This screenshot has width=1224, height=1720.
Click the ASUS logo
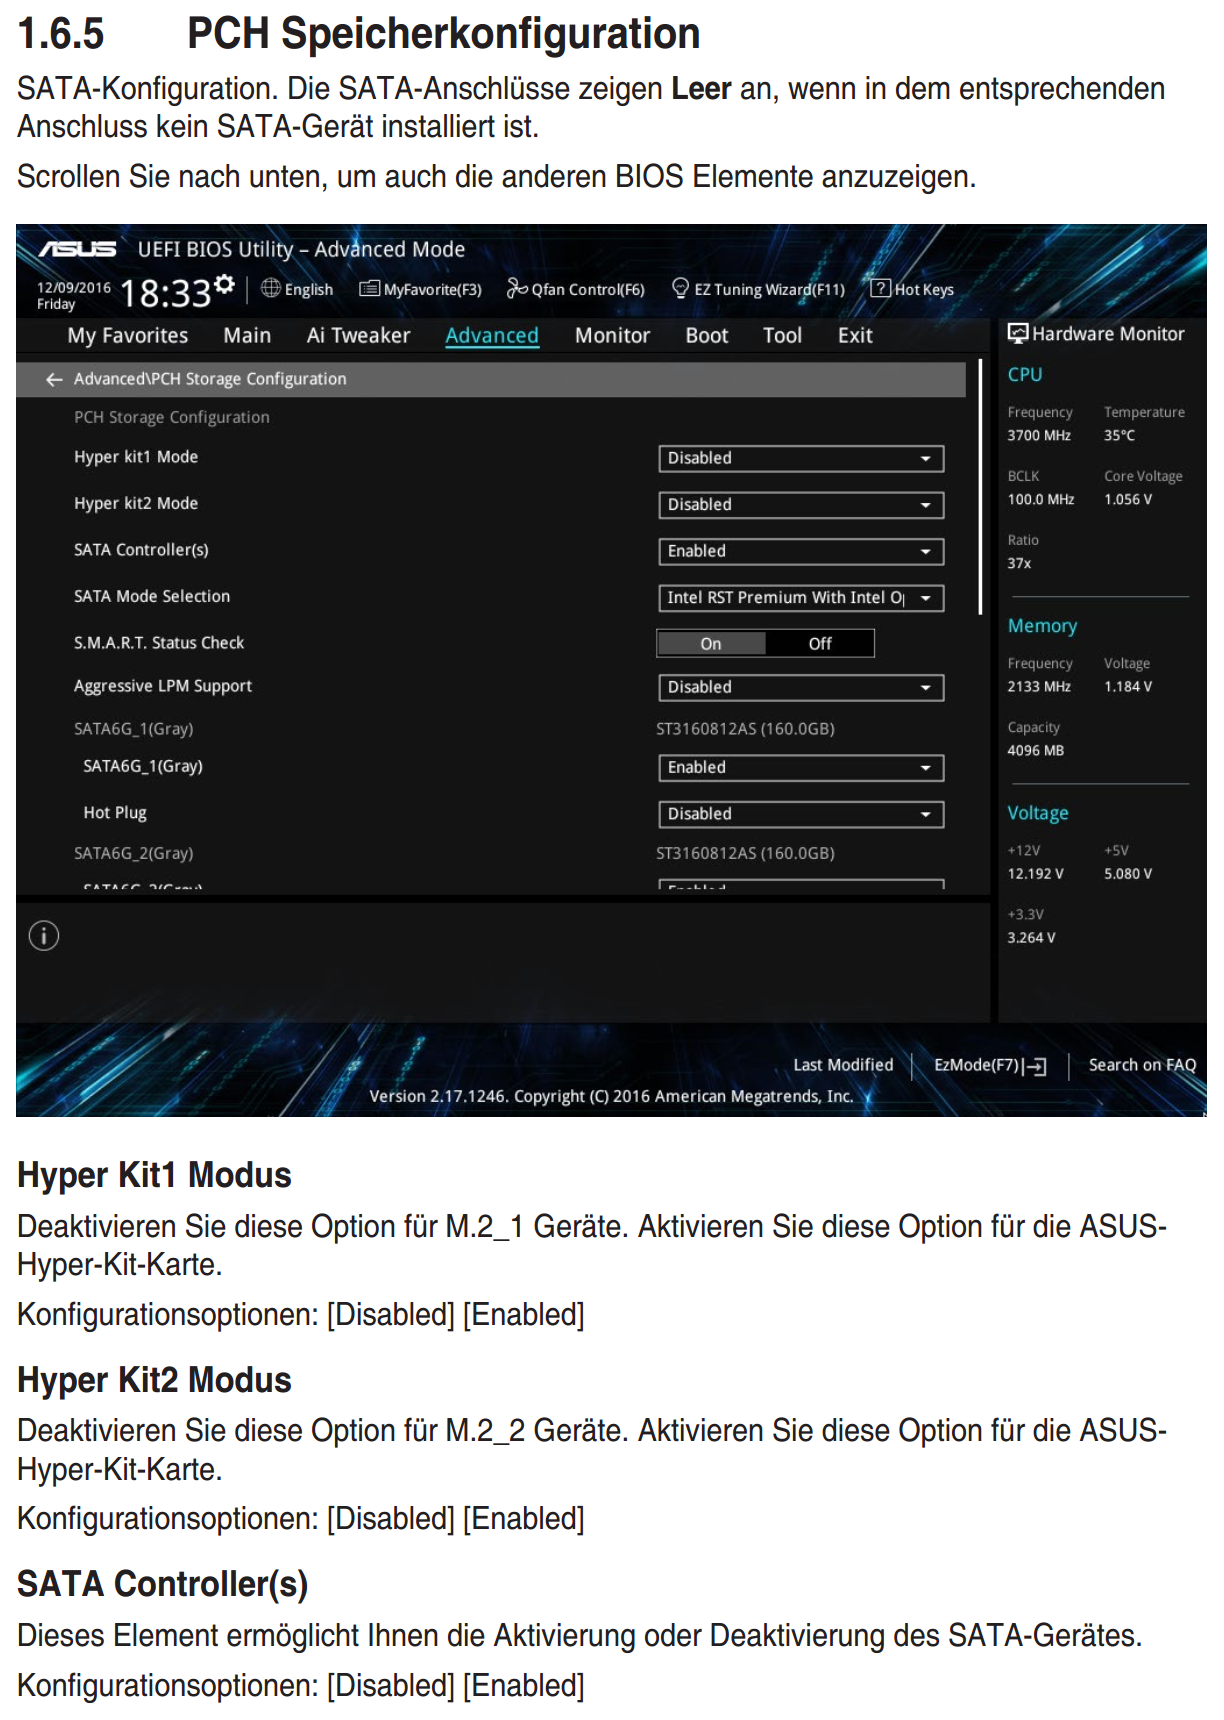78,249
